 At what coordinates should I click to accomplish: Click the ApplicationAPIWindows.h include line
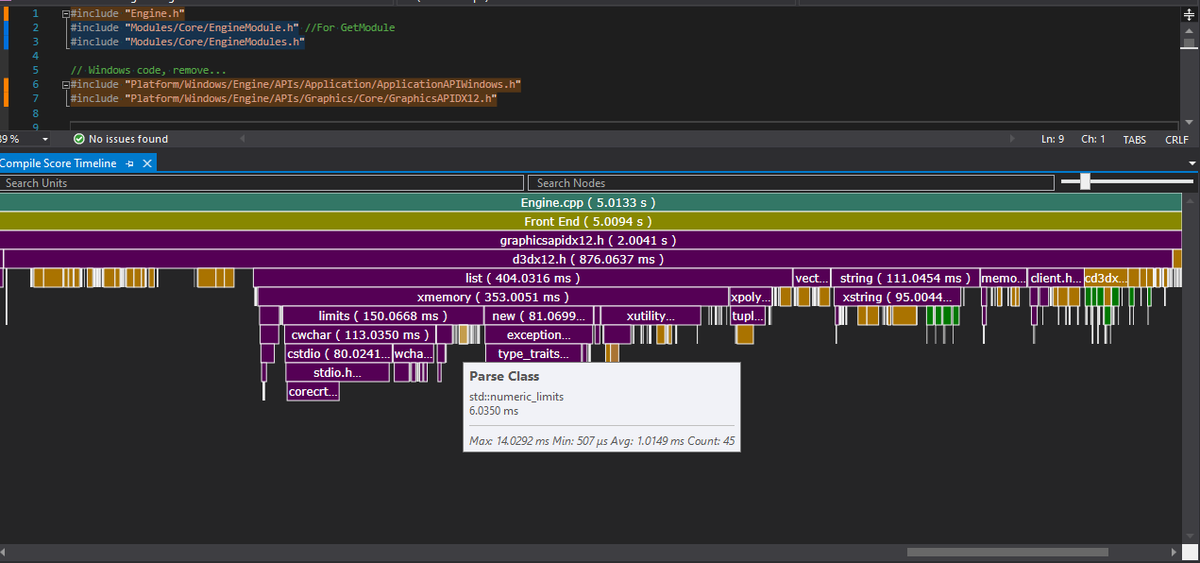[x=297, y=85]
